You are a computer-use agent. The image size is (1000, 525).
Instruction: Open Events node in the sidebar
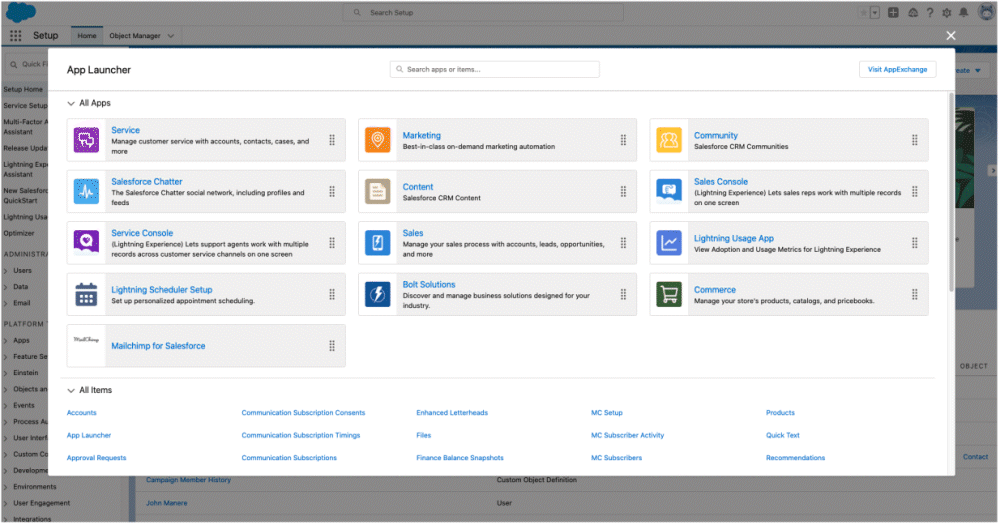tap(24, 406)
